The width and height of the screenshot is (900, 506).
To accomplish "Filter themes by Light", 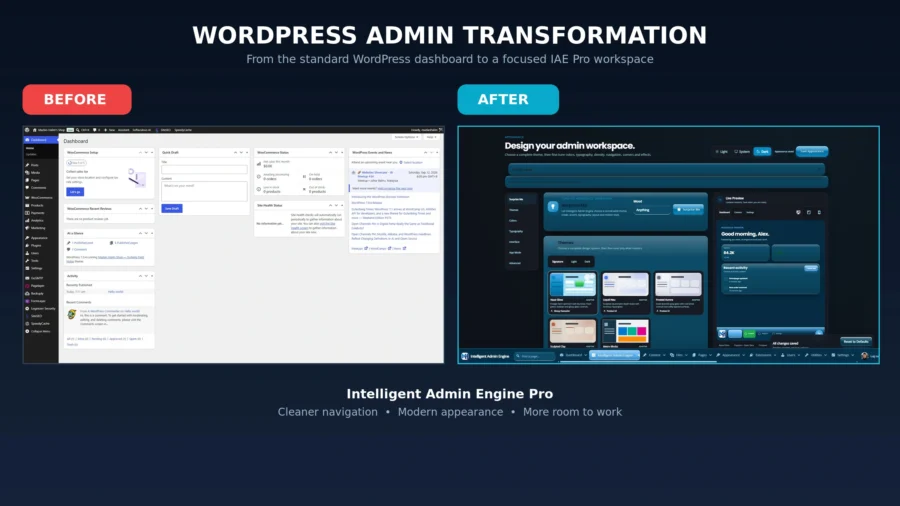I will (x=574, y=262).
